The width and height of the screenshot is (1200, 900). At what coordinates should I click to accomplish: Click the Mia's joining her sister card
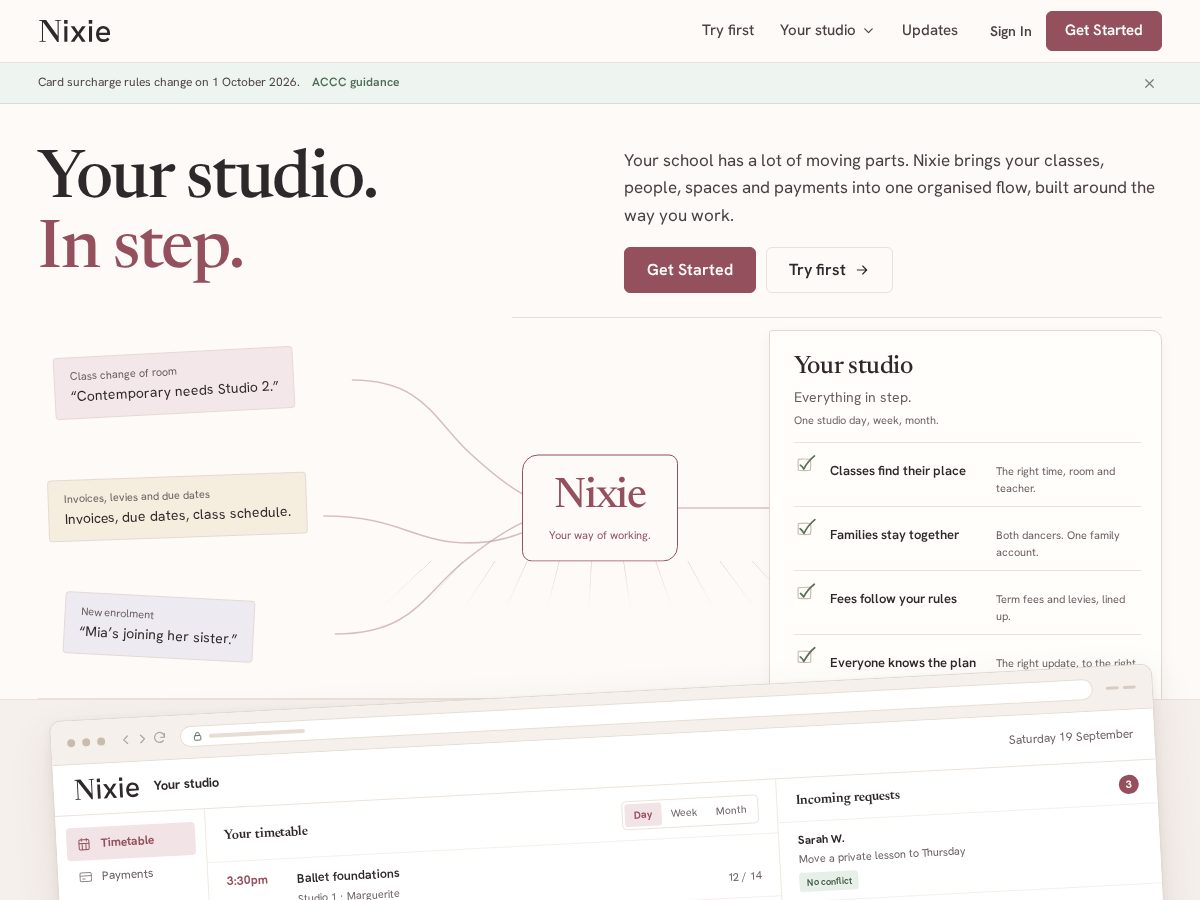tap(159, 626)
